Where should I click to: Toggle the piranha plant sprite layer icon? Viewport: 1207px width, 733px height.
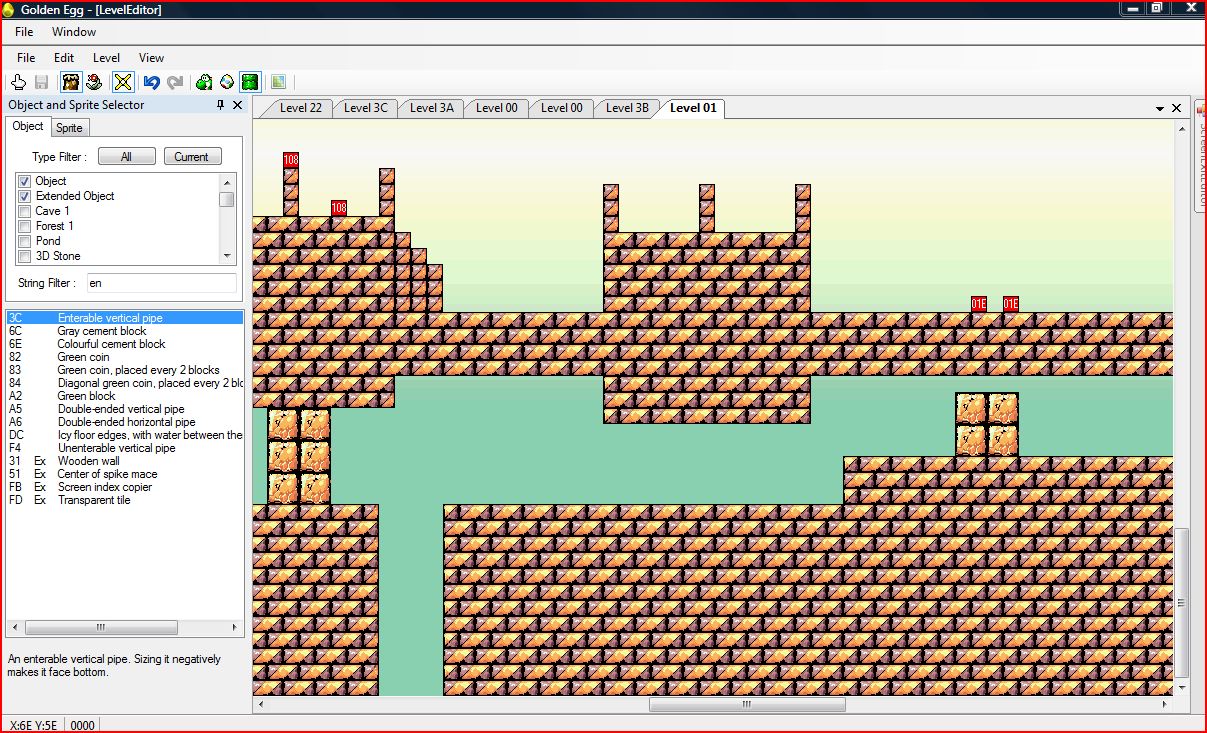pos(94,82)
